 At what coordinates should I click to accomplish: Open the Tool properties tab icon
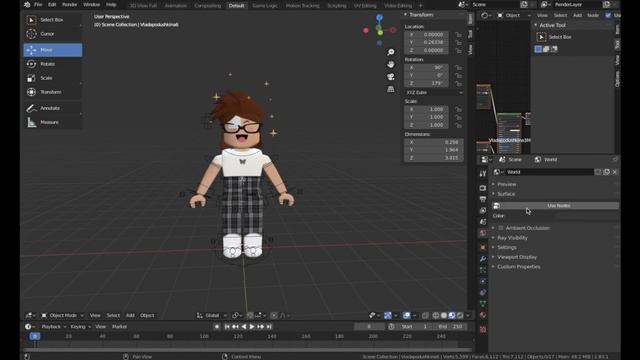coord(483,173)
